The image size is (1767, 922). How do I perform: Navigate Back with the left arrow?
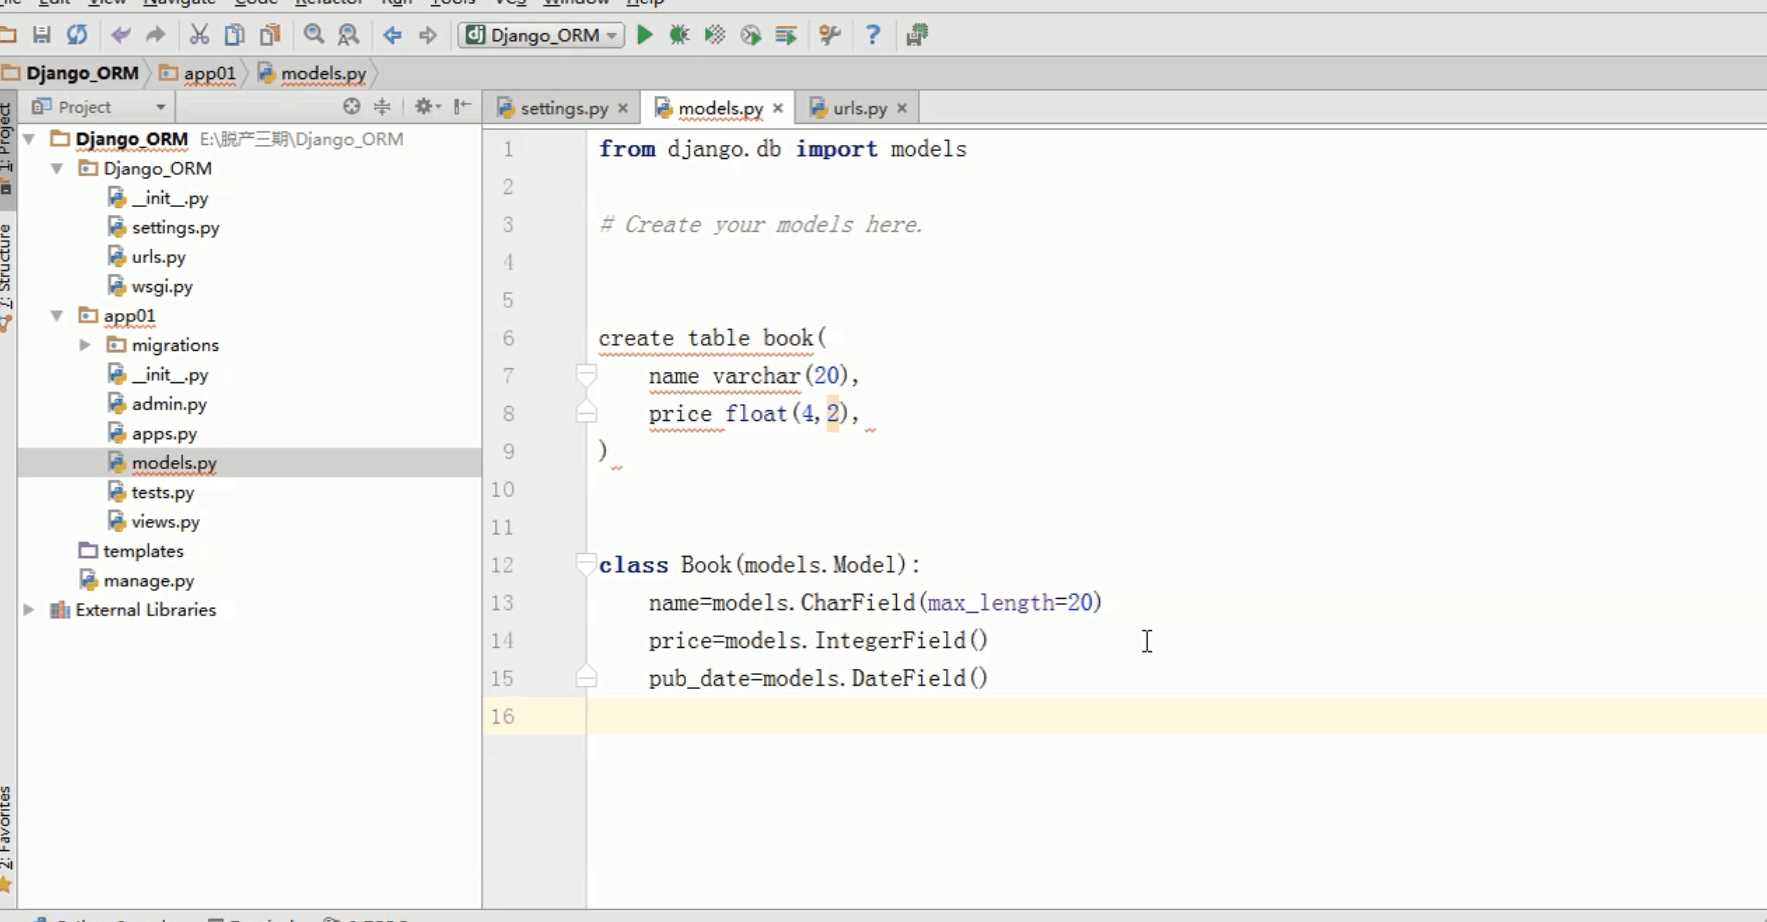point(392,35)
